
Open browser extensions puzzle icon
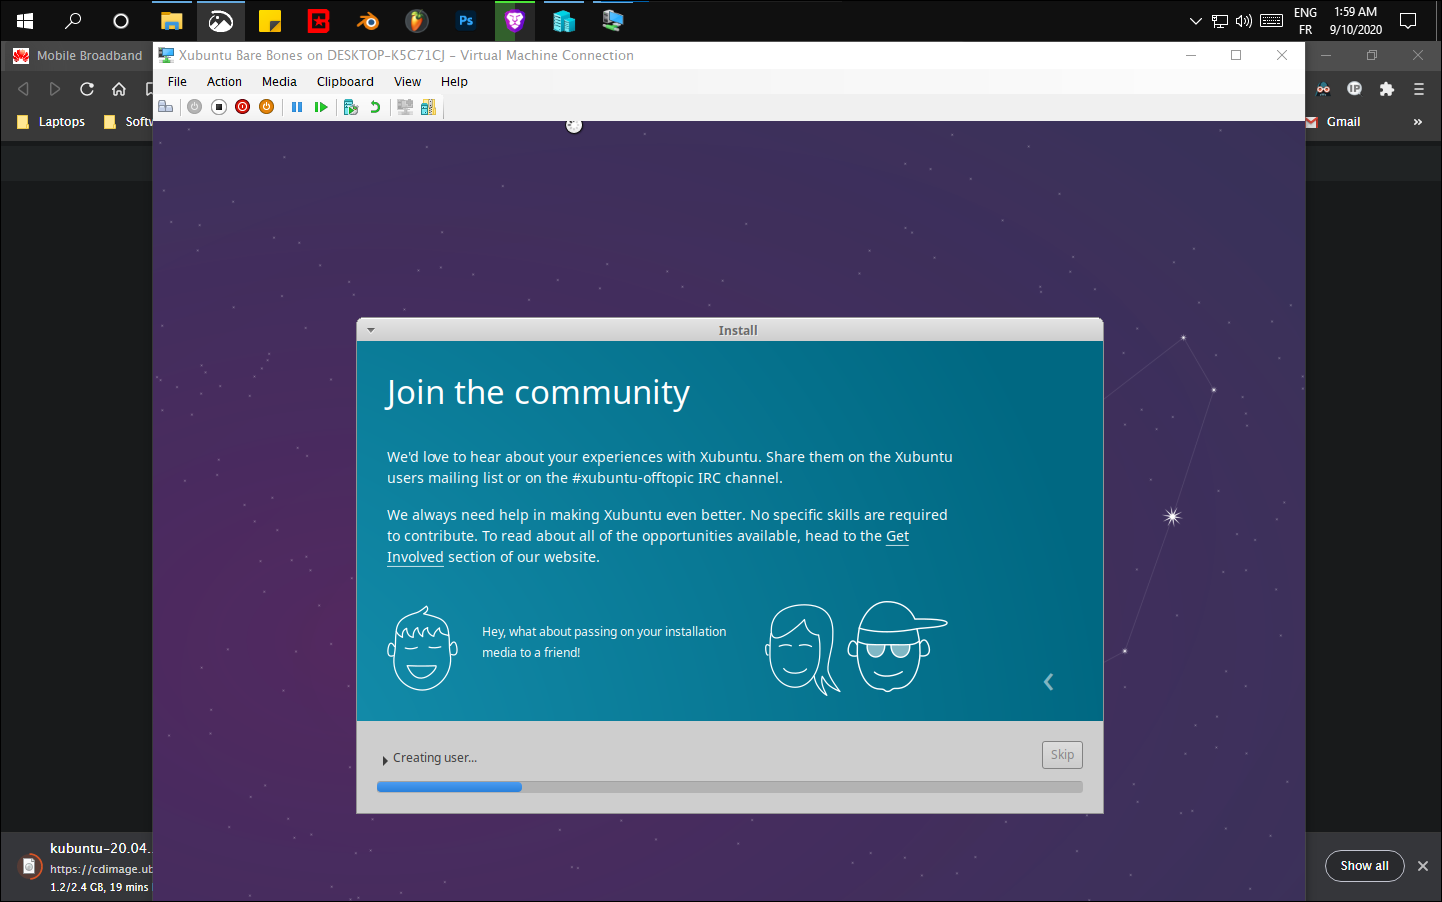pos(1387,89)
